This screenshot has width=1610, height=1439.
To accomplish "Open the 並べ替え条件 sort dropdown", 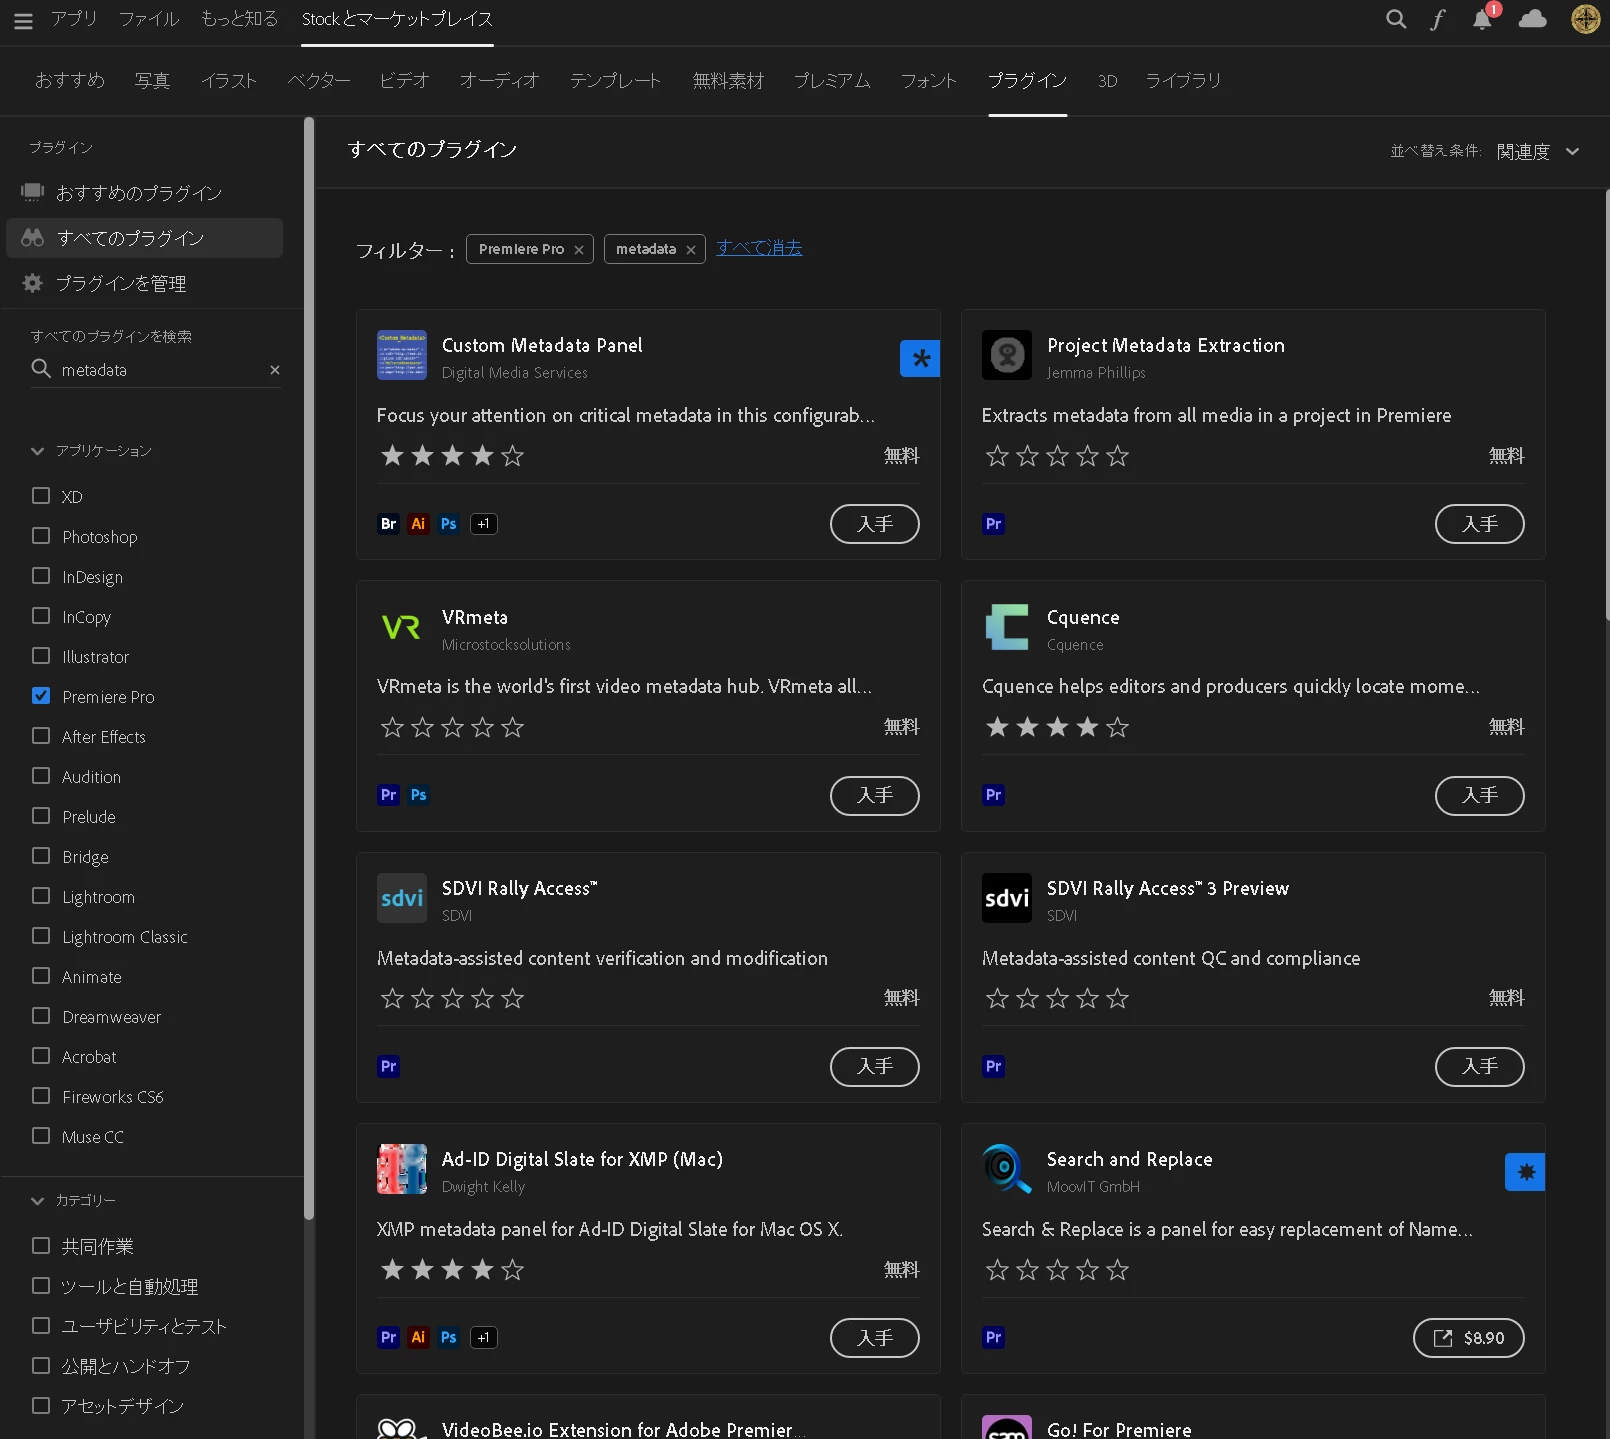I will pos(1538,151).
